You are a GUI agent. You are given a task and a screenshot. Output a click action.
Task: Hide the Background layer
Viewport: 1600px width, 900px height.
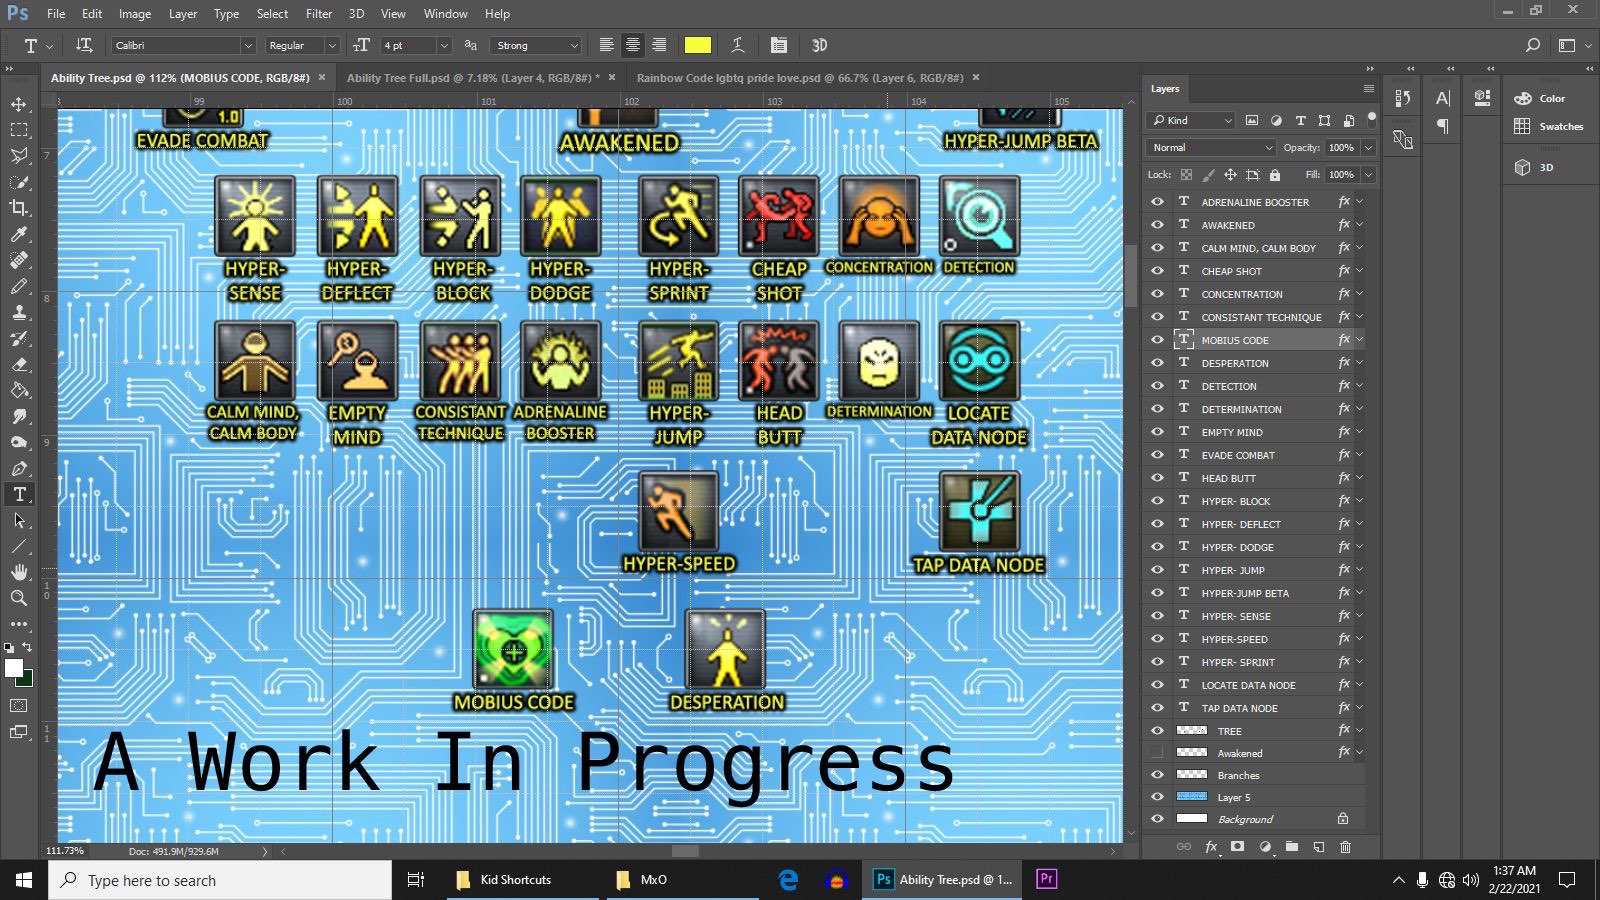1157,819
